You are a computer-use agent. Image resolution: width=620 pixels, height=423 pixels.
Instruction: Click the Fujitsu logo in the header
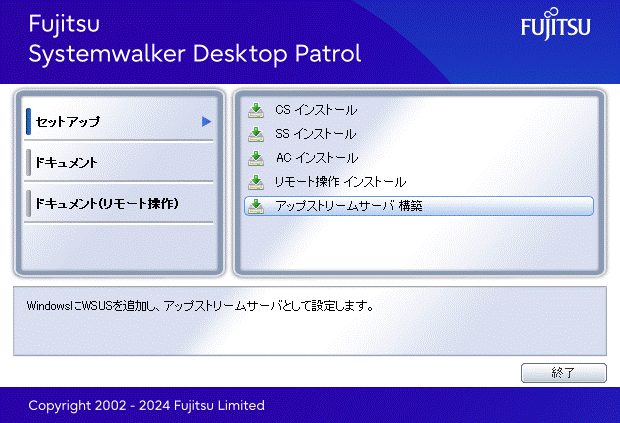(x=556, y=24)
